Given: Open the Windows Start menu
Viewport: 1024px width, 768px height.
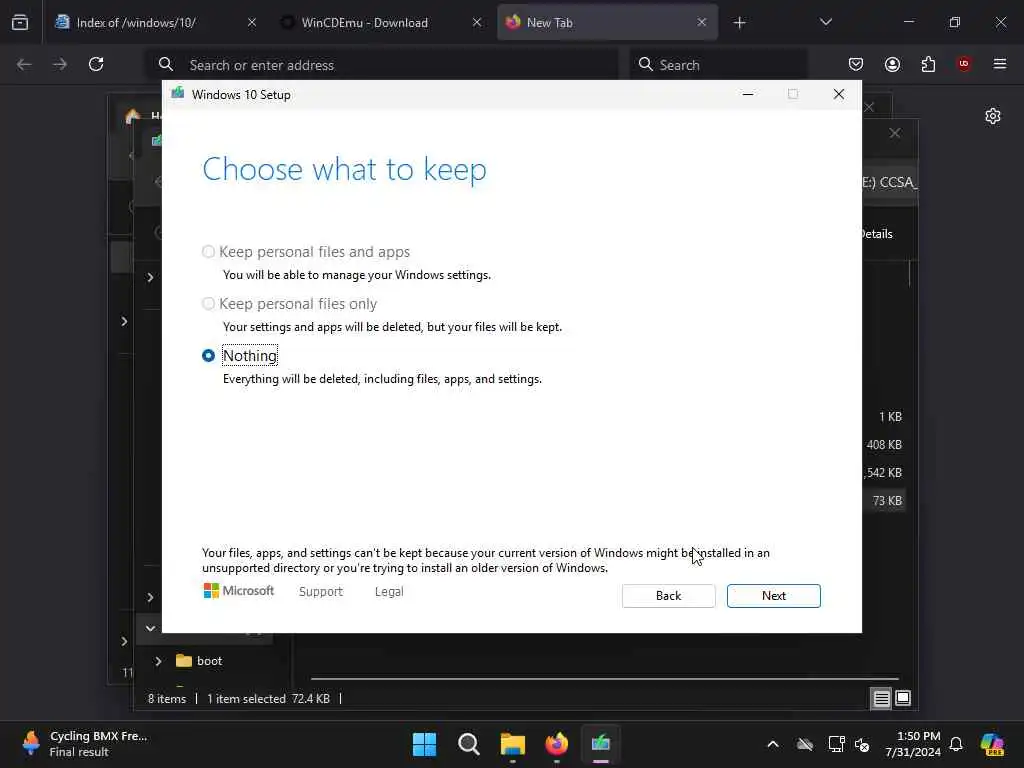Looking at the screenshot, I should point(424,744).
